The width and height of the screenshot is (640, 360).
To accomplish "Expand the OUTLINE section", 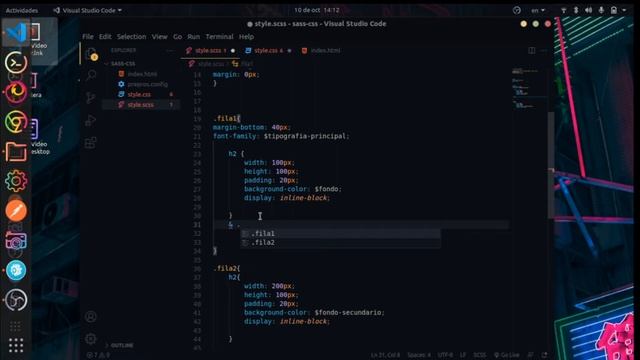I will [119, 345].
